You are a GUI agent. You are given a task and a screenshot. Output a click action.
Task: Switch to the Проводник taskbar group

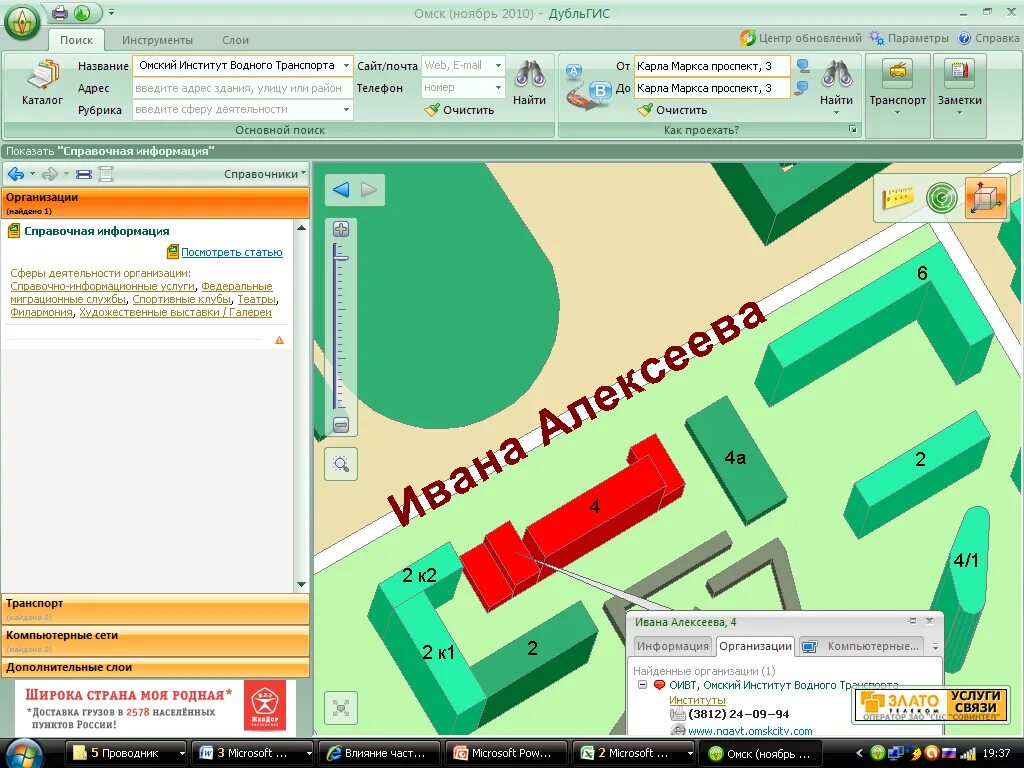tap(127, 753)
